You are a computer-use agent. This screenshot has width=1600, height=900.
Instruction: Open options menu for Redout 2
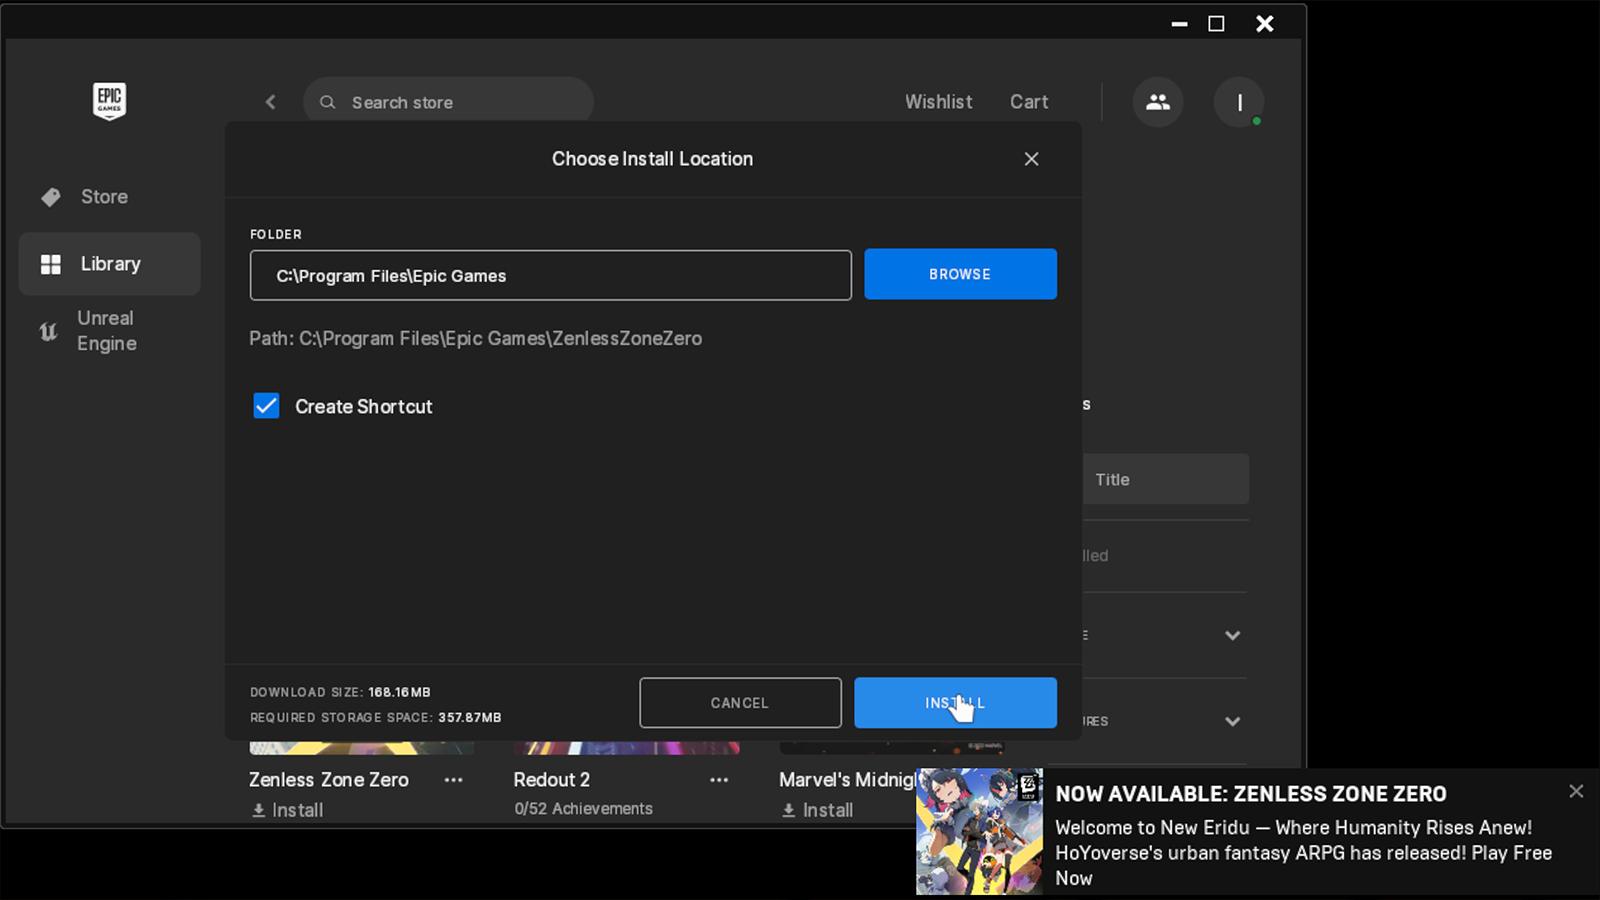coord(719,780)
